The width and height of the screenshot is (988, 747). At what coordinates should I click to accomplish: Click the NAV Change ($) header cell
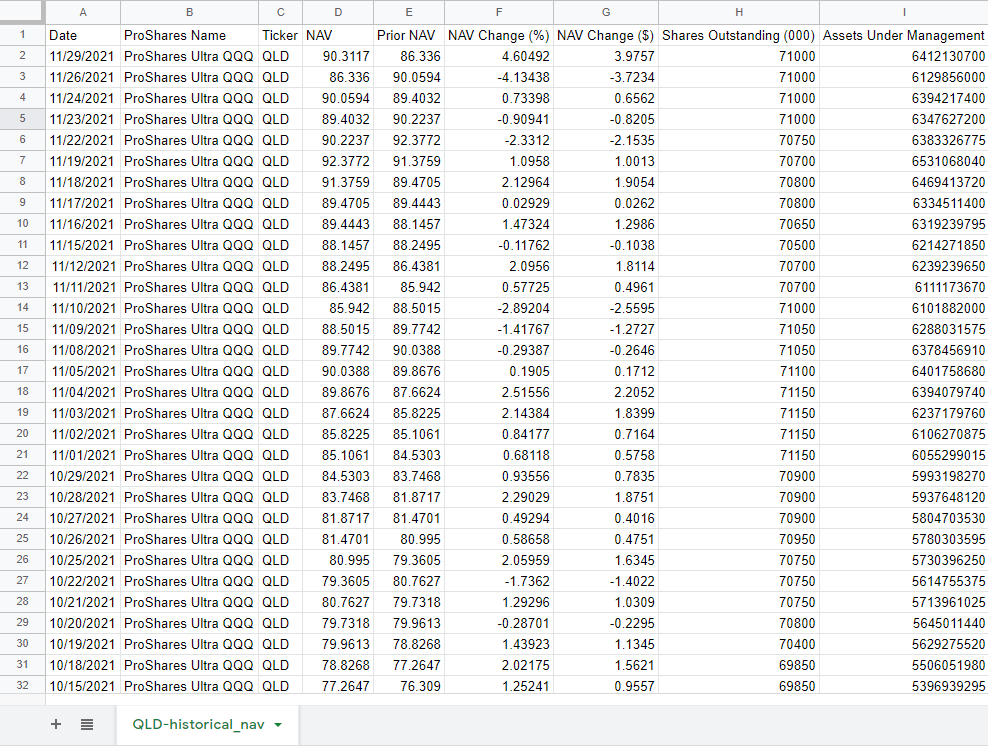click(x=606, y=35)
